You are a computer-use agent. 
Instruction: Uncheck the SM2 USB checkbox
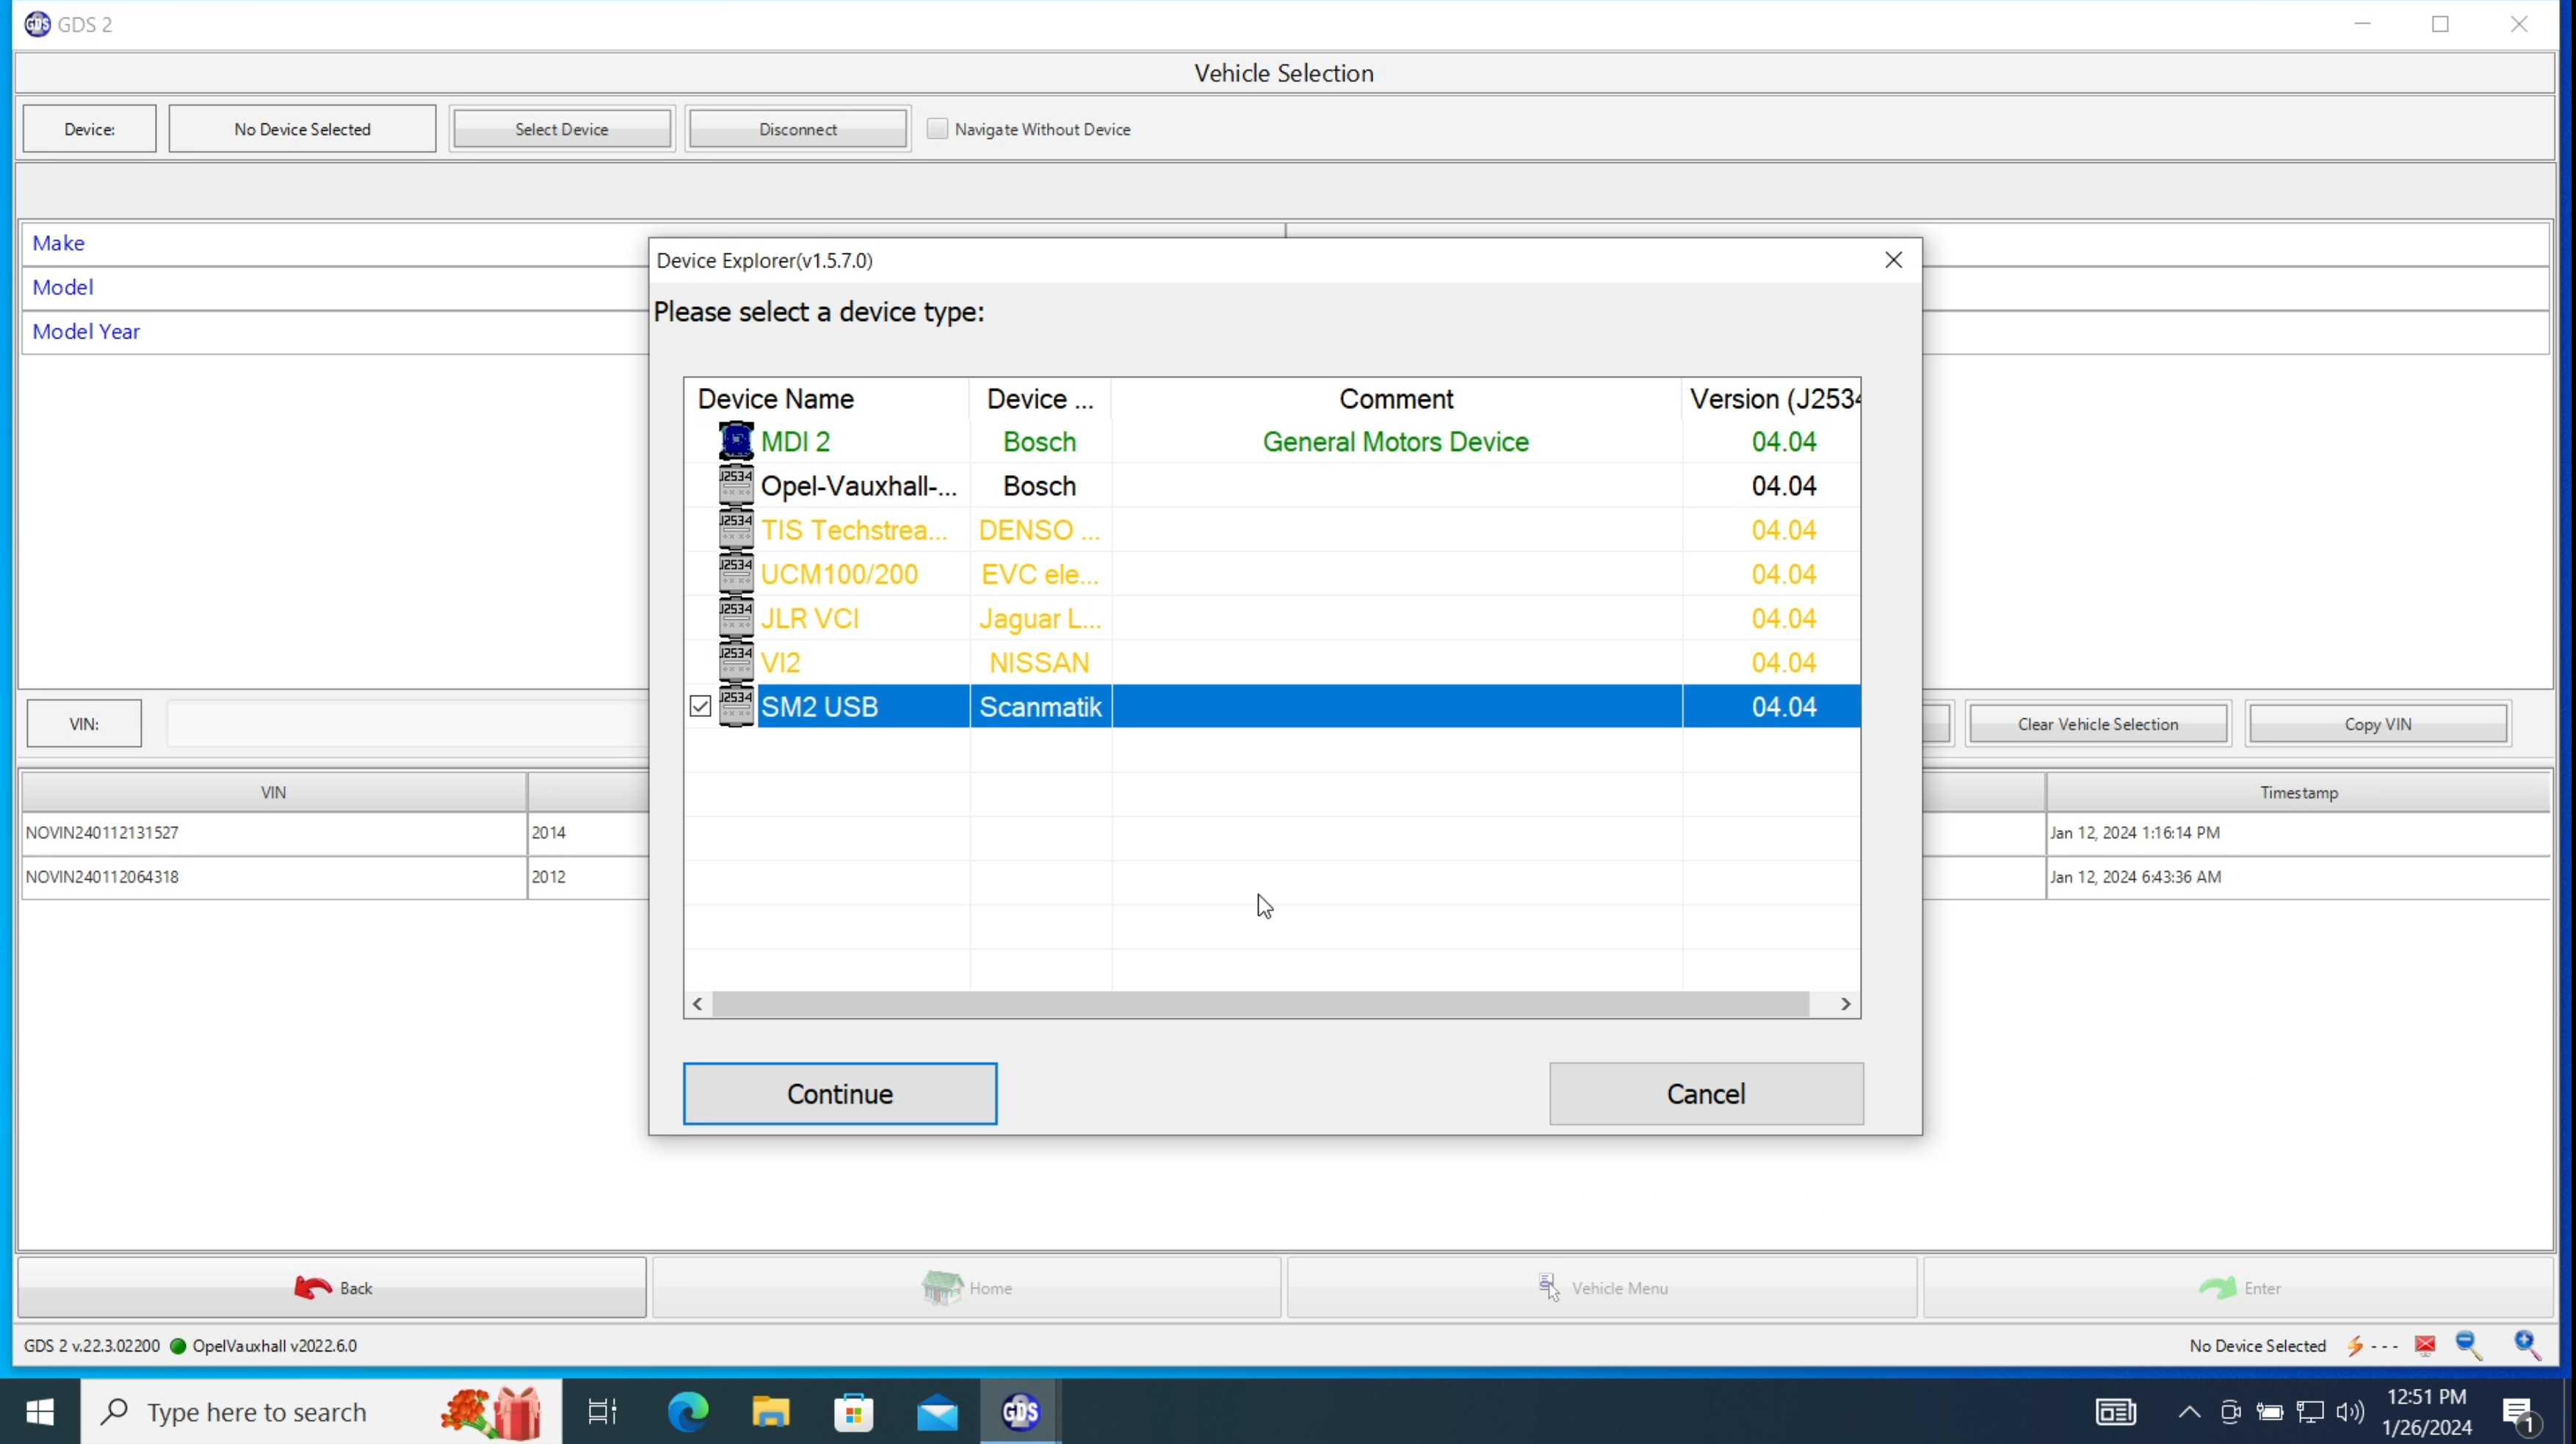pyautogui.click(x=700, y=707)
